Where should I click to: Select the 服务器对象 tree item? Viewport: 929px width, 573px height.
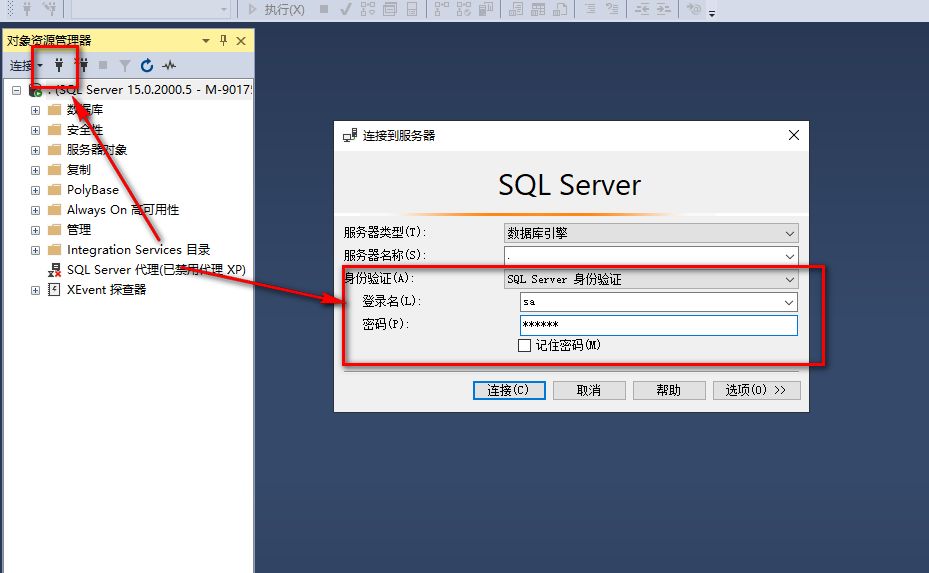[x=97, y=149]
